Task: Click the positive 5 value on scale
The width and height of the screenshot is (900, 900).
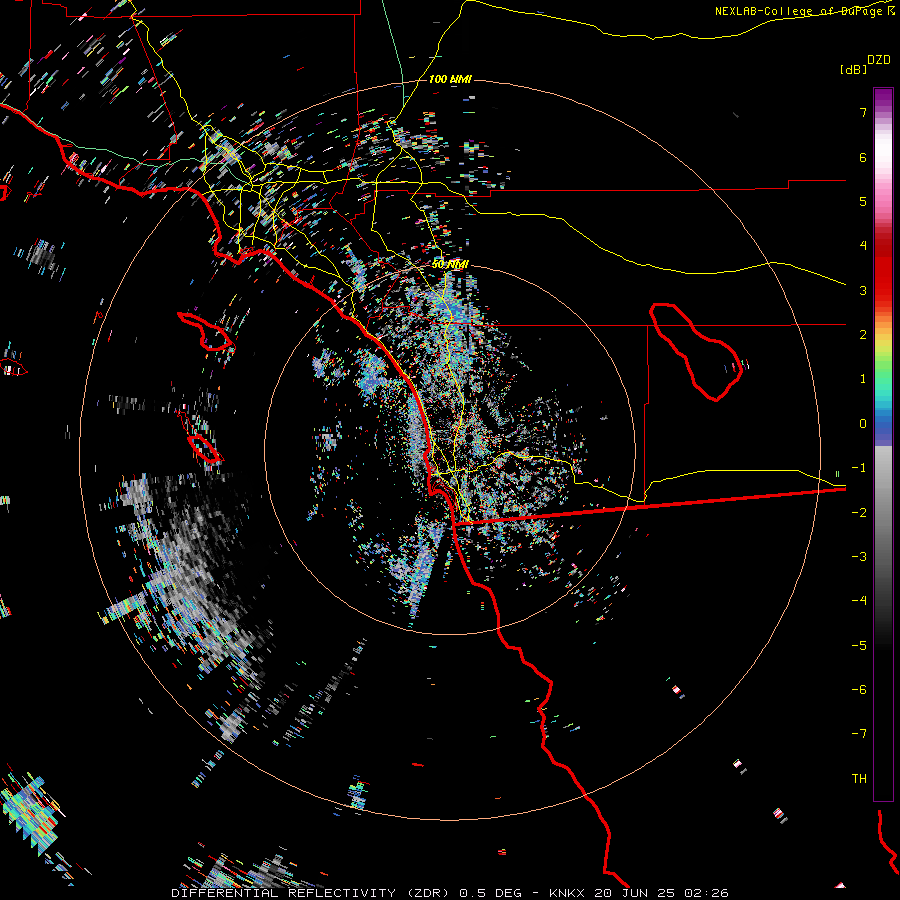Action: click(x=863, y=201)
